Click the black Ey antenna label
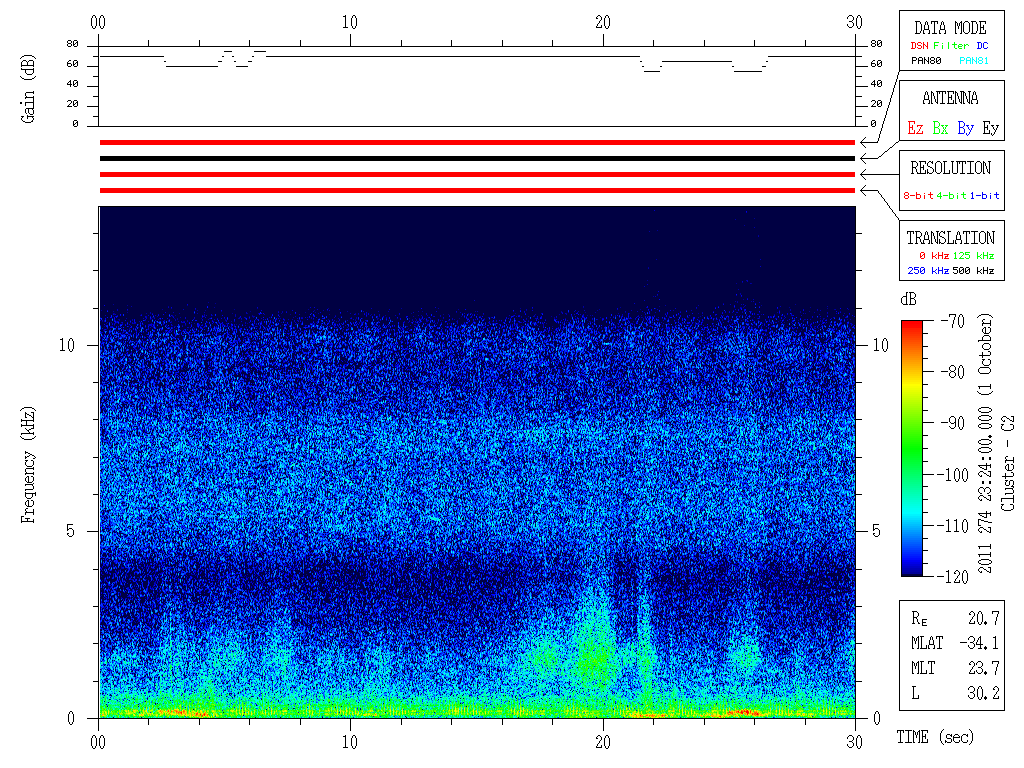Screen dimensions: 1024x768 [990, 128]
